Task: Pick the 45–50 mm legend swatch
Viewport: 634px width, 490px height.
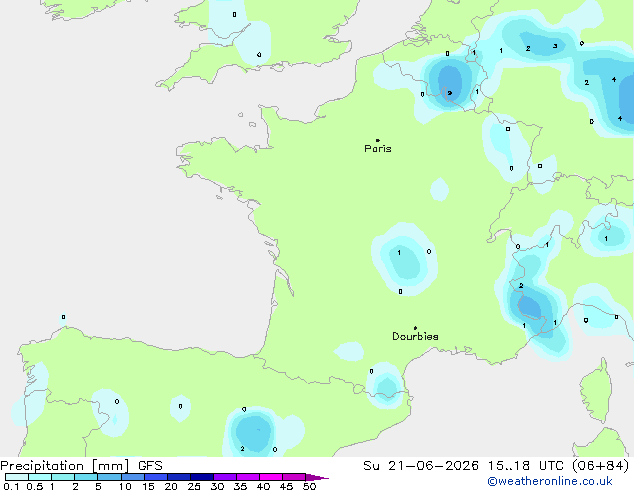Action: [x=294, y=477]
